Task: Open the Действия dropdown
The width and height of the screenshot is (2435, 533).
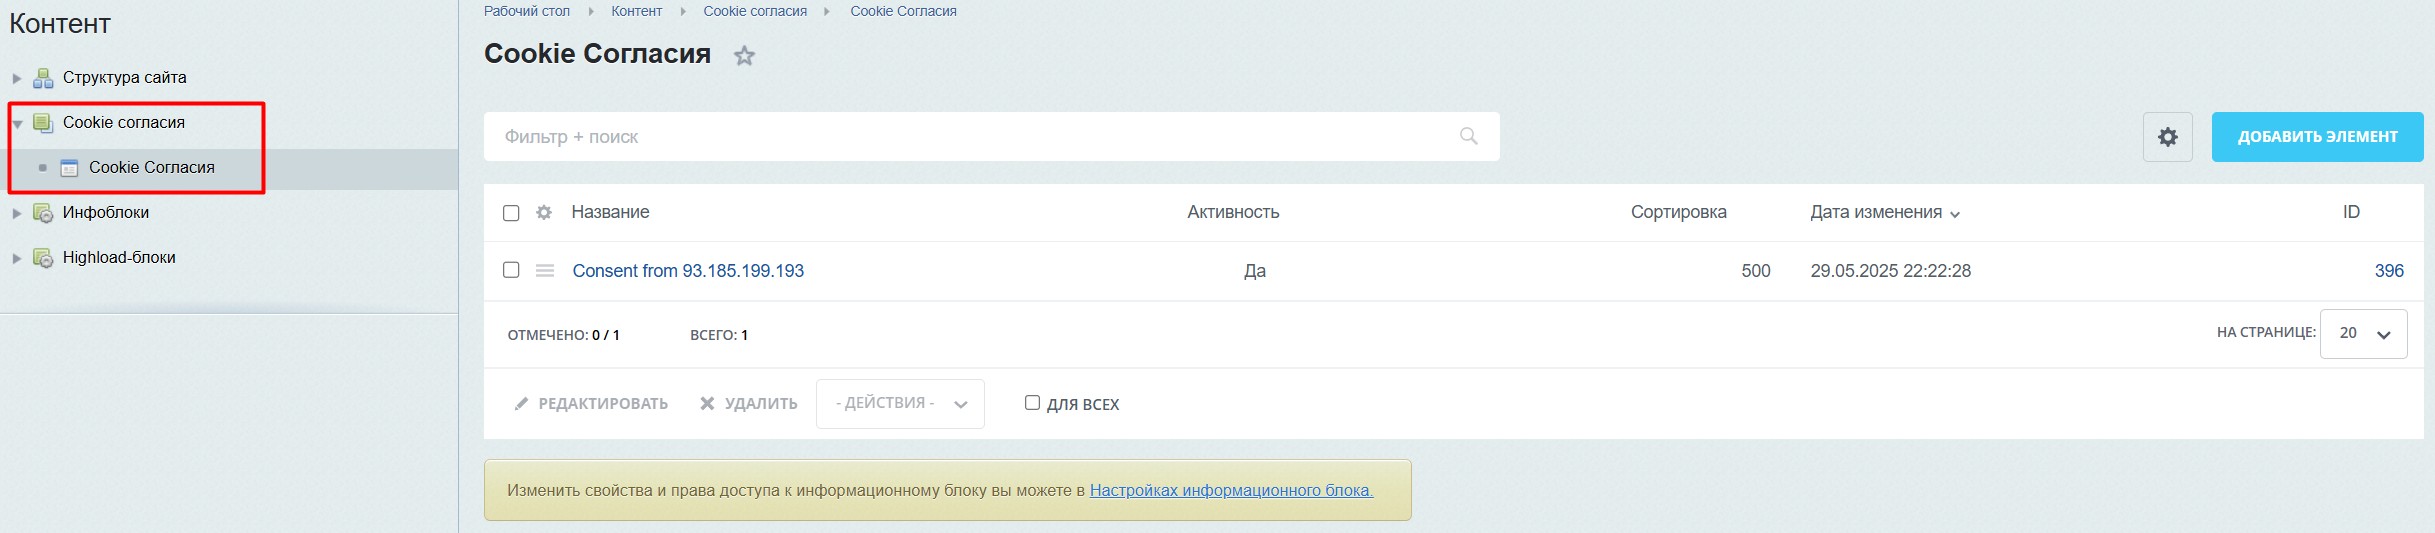Action: pos(900,404)
